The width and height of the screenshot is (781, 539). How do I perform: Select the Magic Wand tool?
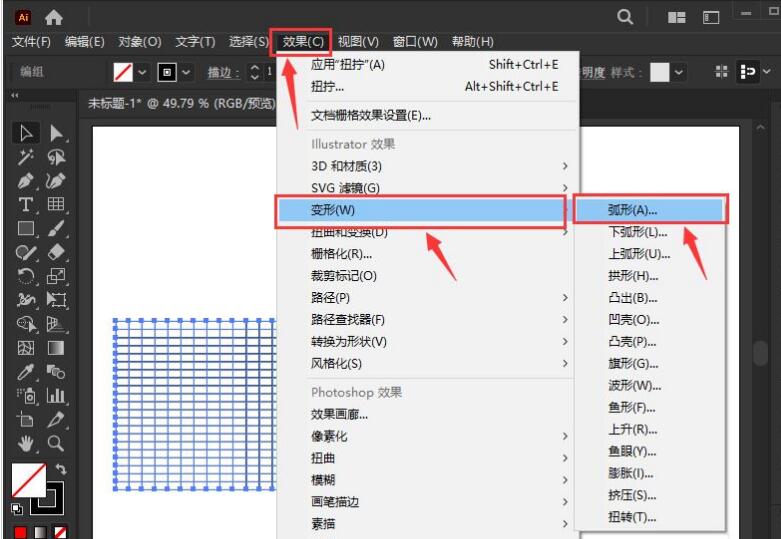pyautogui.click(x=27, y=158)
